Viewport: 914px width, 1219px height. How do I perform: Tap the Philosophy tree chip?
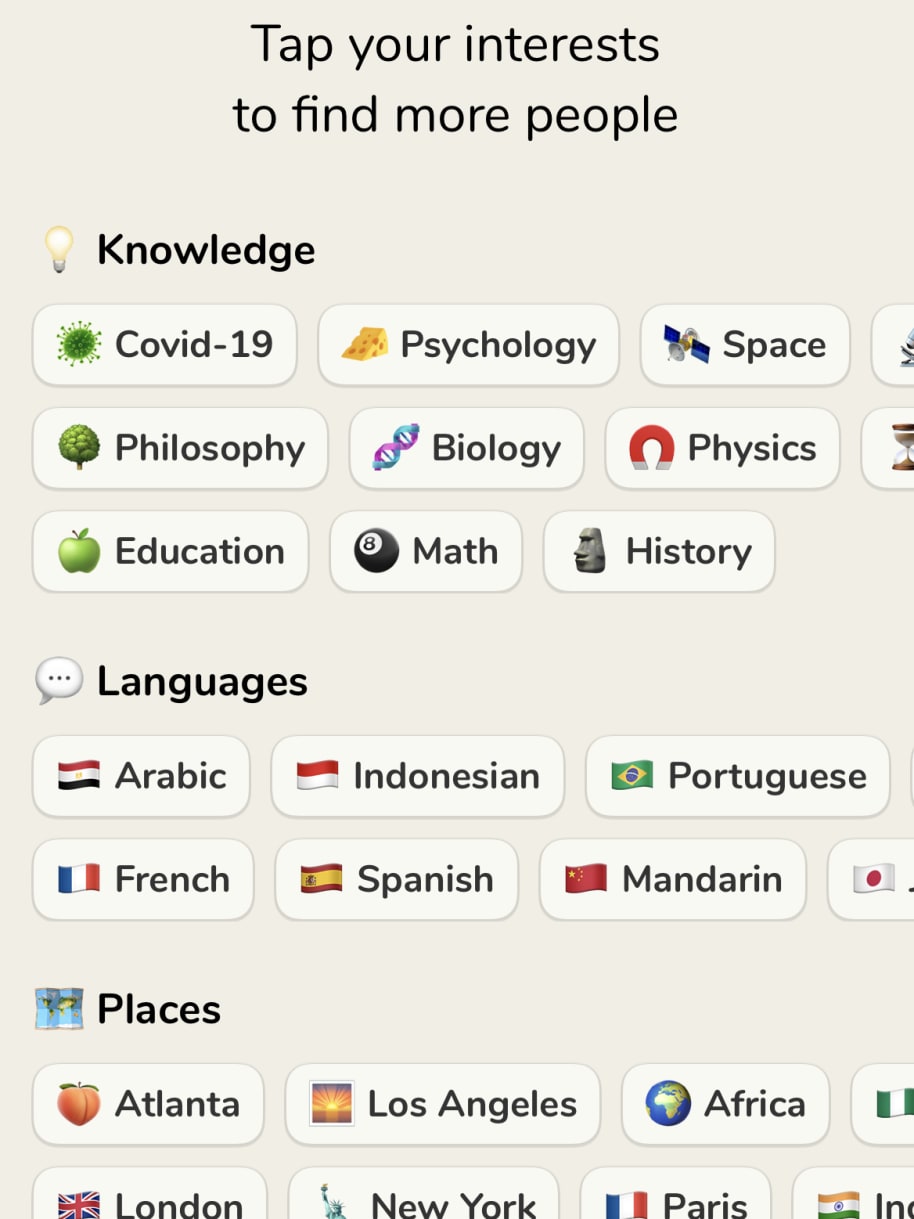(180, 448)
